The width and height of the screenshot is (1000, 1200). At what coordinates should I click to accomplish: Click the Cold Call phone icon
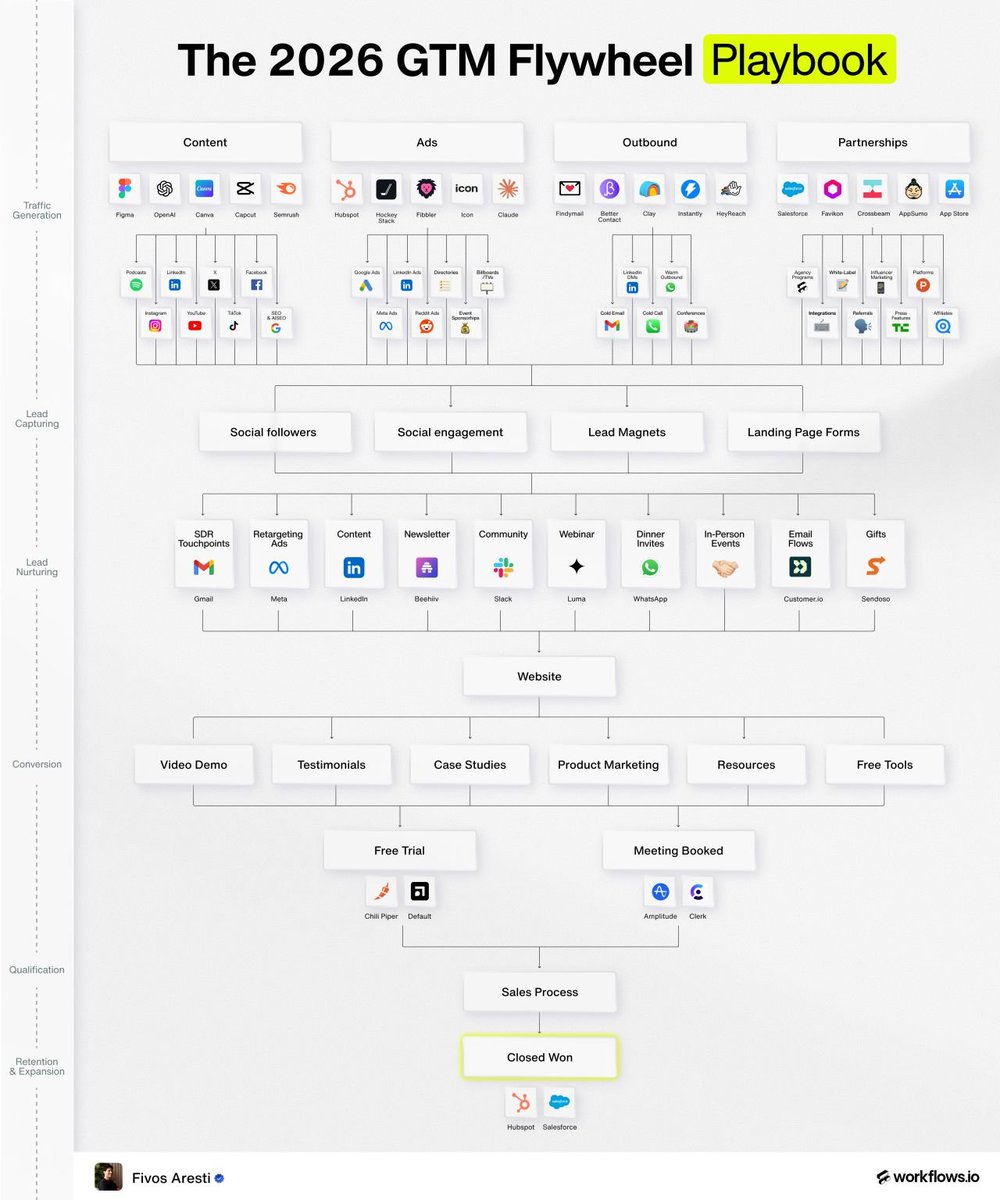(x=652, y=326)
